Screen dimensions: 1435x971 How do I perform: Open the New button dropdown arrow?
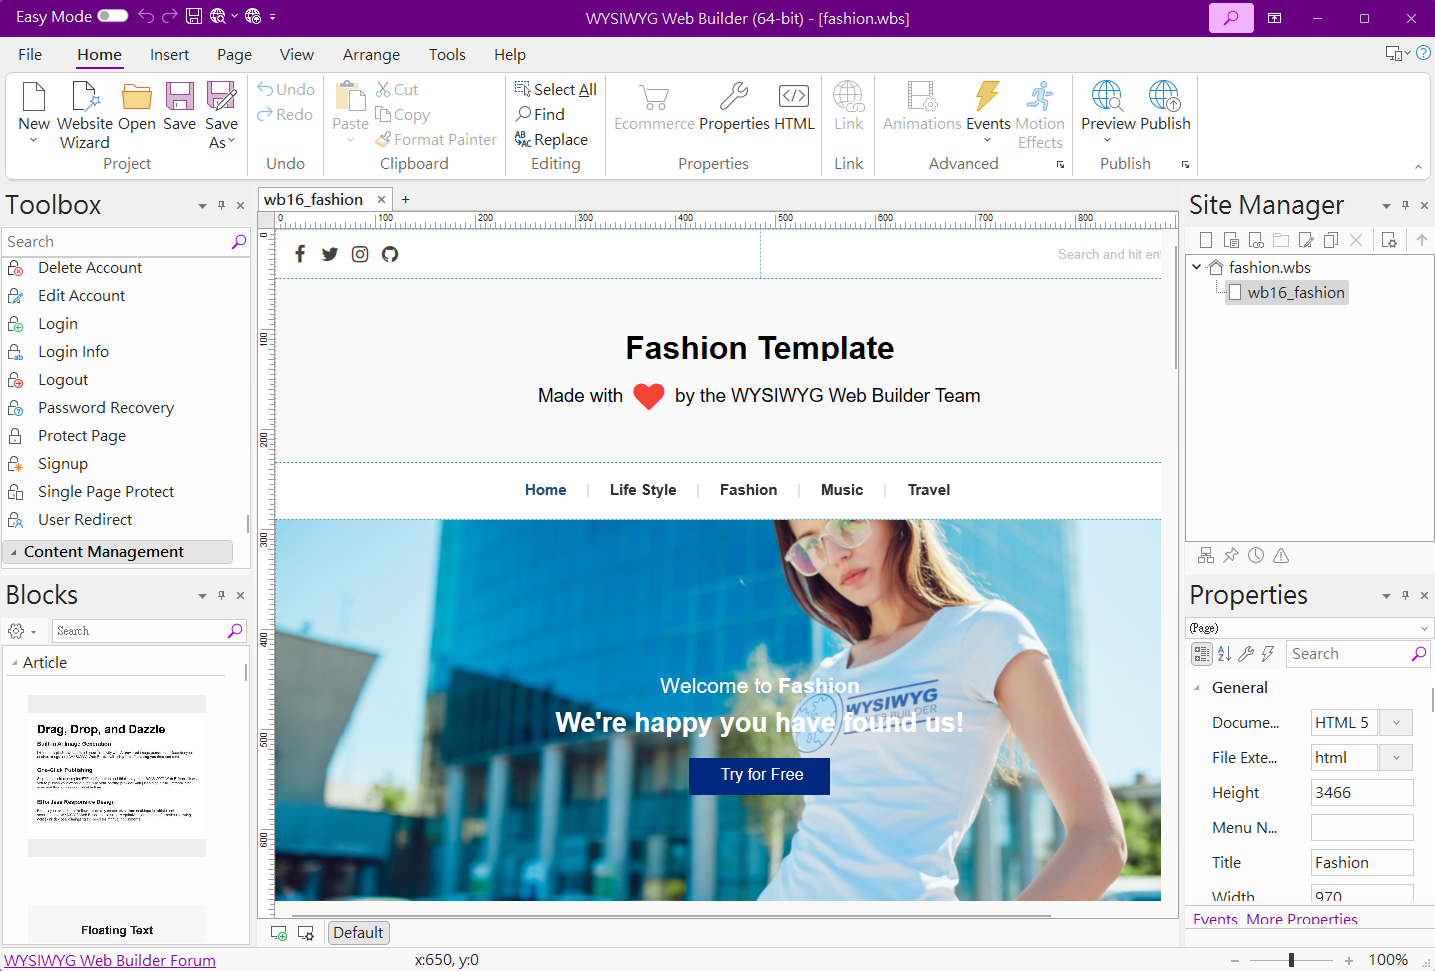point(34,141)
